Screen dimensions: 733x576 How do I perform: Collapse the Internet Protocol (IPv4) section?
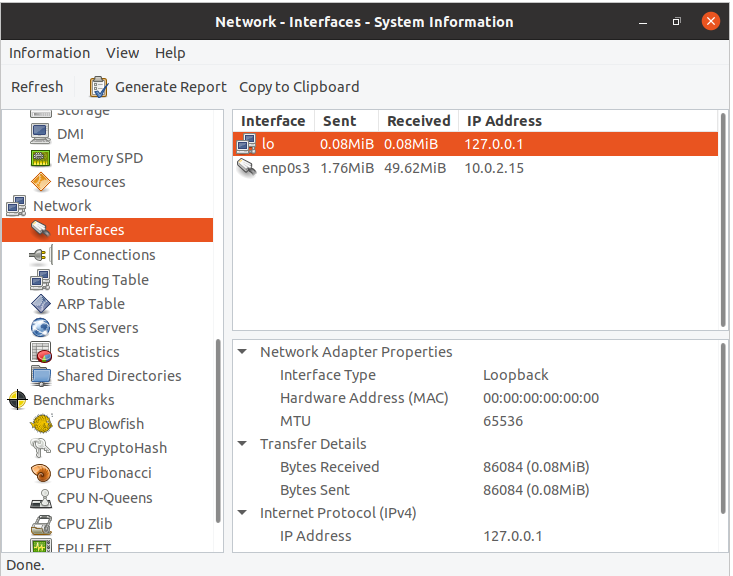pyautogui.click(x=243, y=513)
